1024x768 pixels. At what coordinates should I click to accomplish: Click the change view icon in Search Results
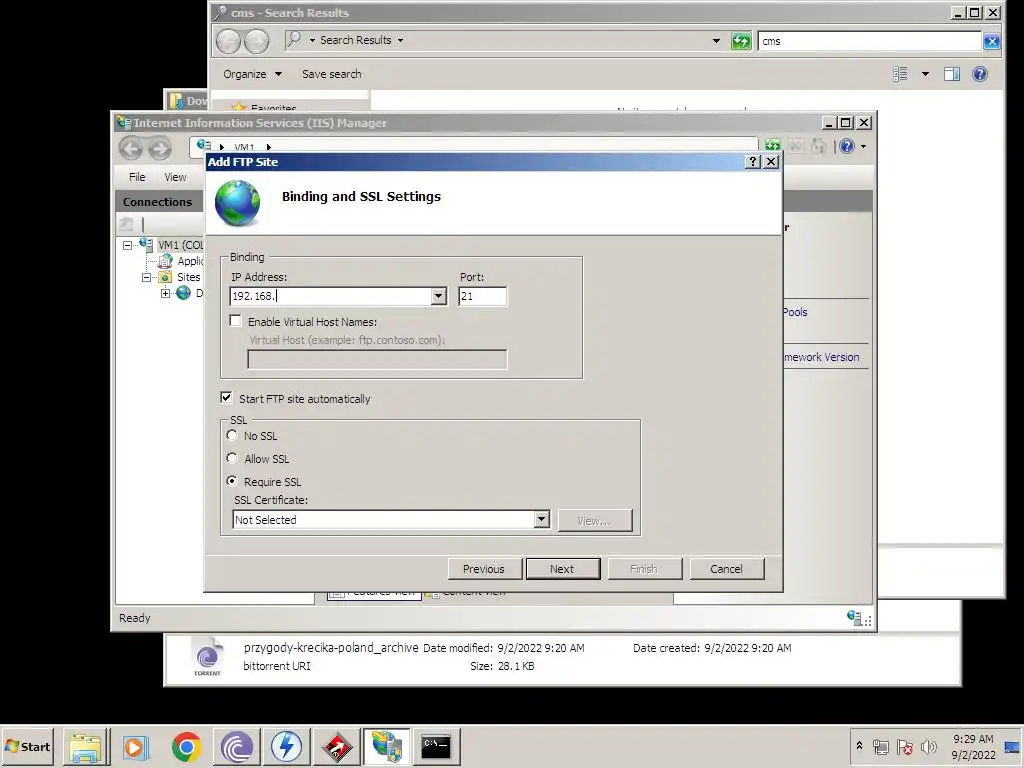[x=901, y=74]
